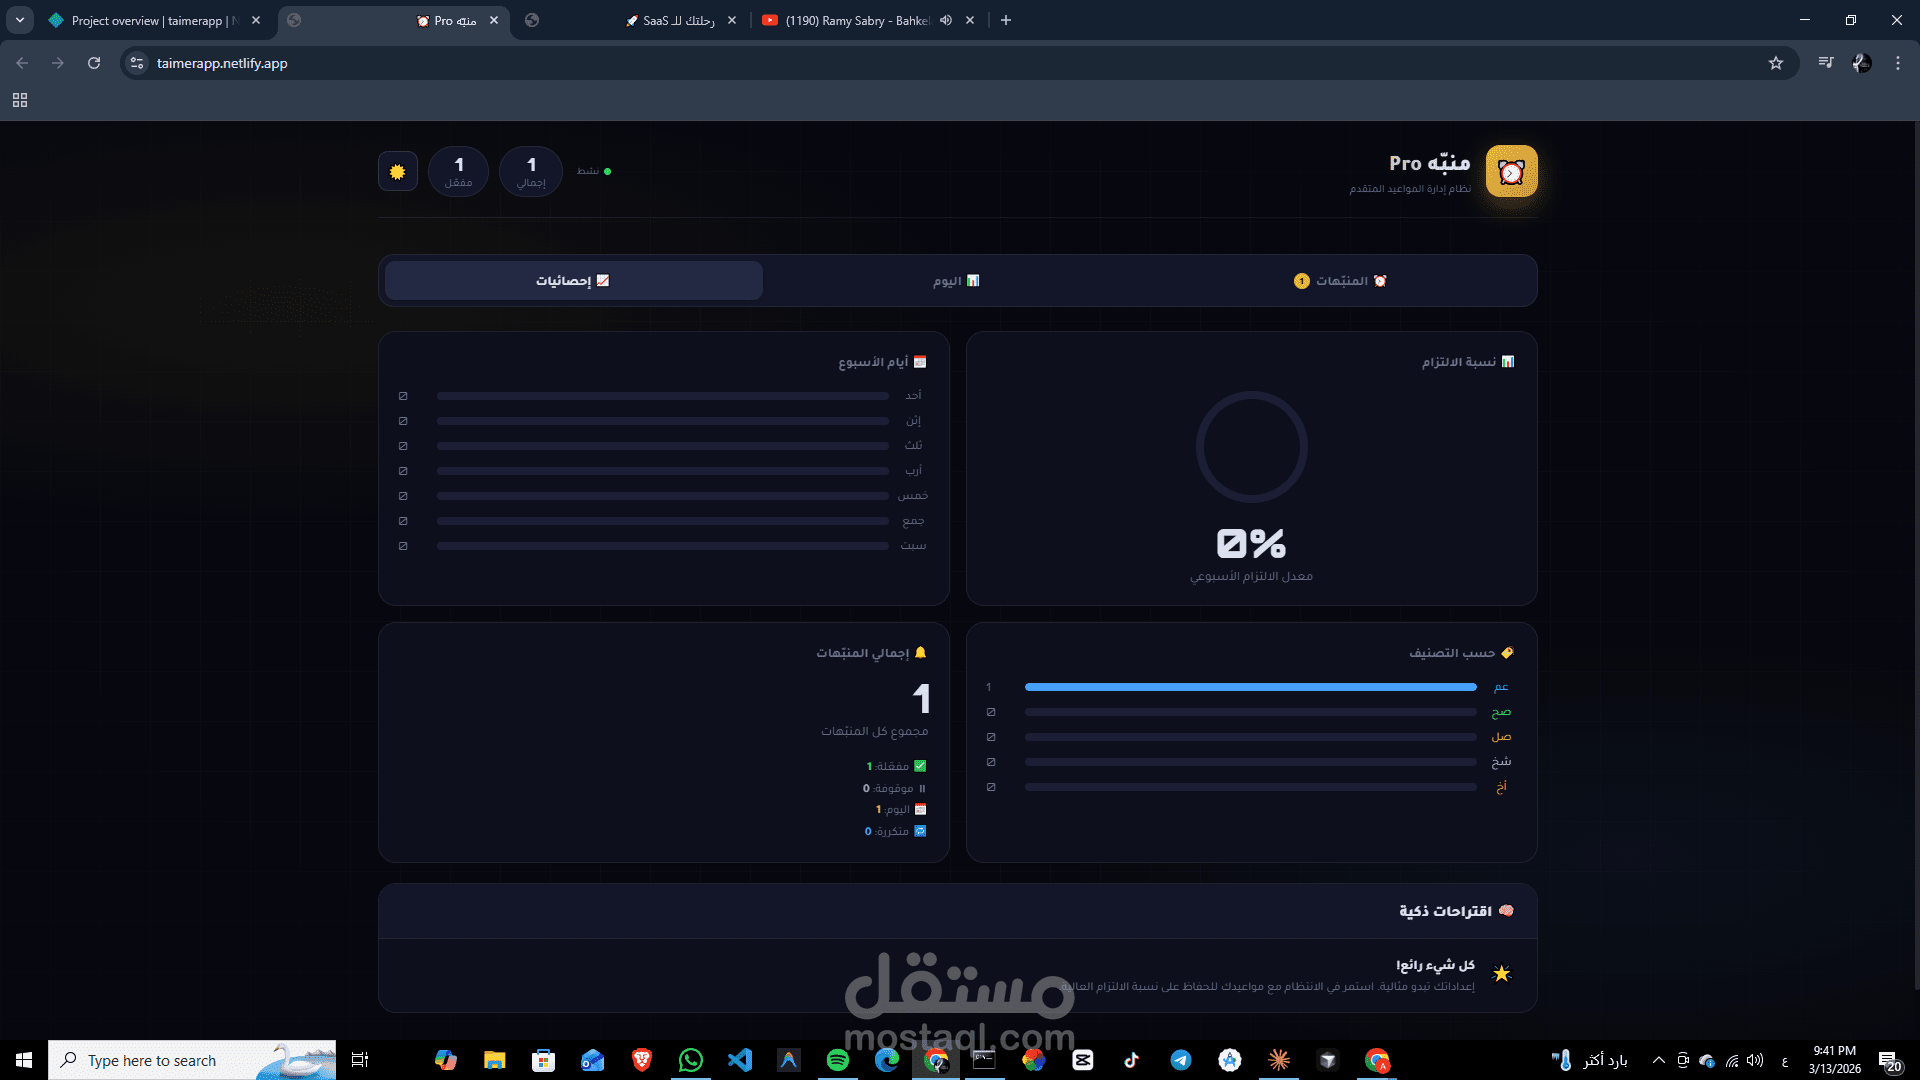Click the circular commitment rate ring
1920x1080 pixels.
tap(1251, 447)
